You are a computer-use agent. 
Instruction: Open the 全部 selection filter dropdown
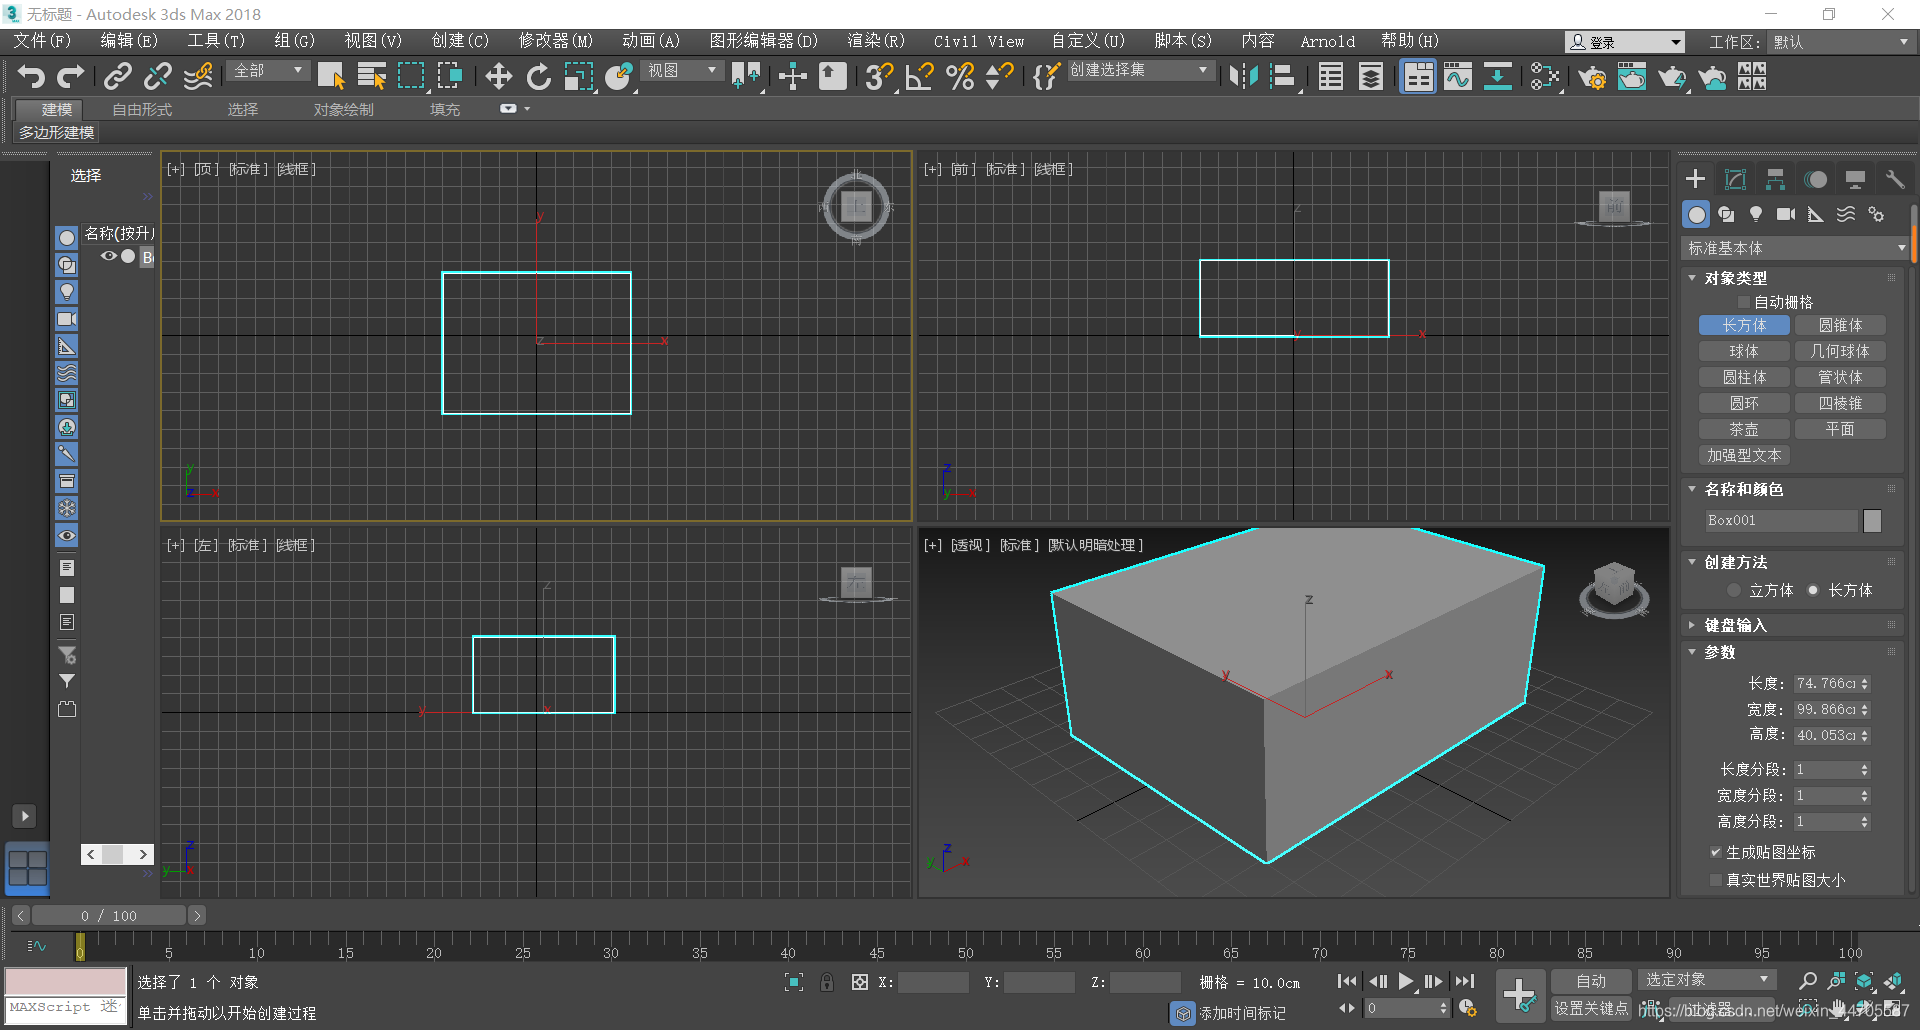coord(268,71)
